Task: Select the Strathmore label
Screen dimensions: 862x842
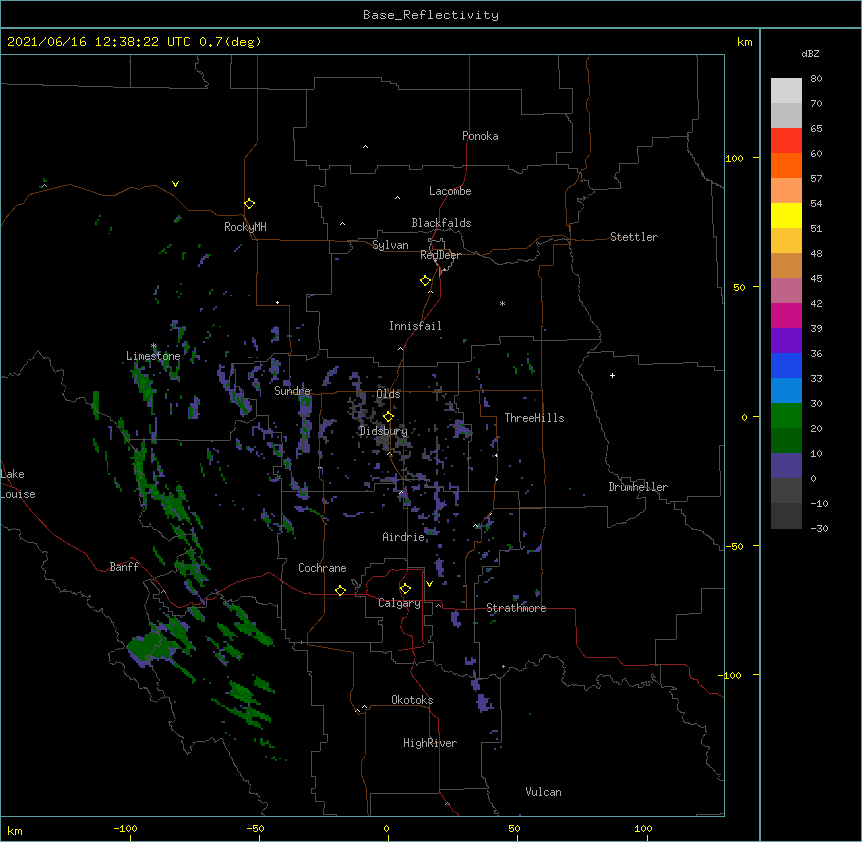Action: click(516, 608)
